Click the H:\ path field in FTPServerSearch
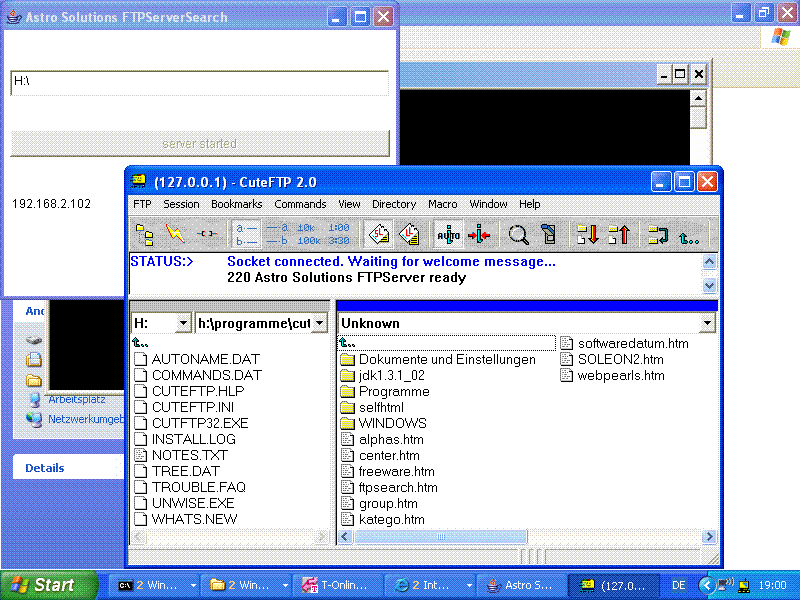 pos(199,83)
